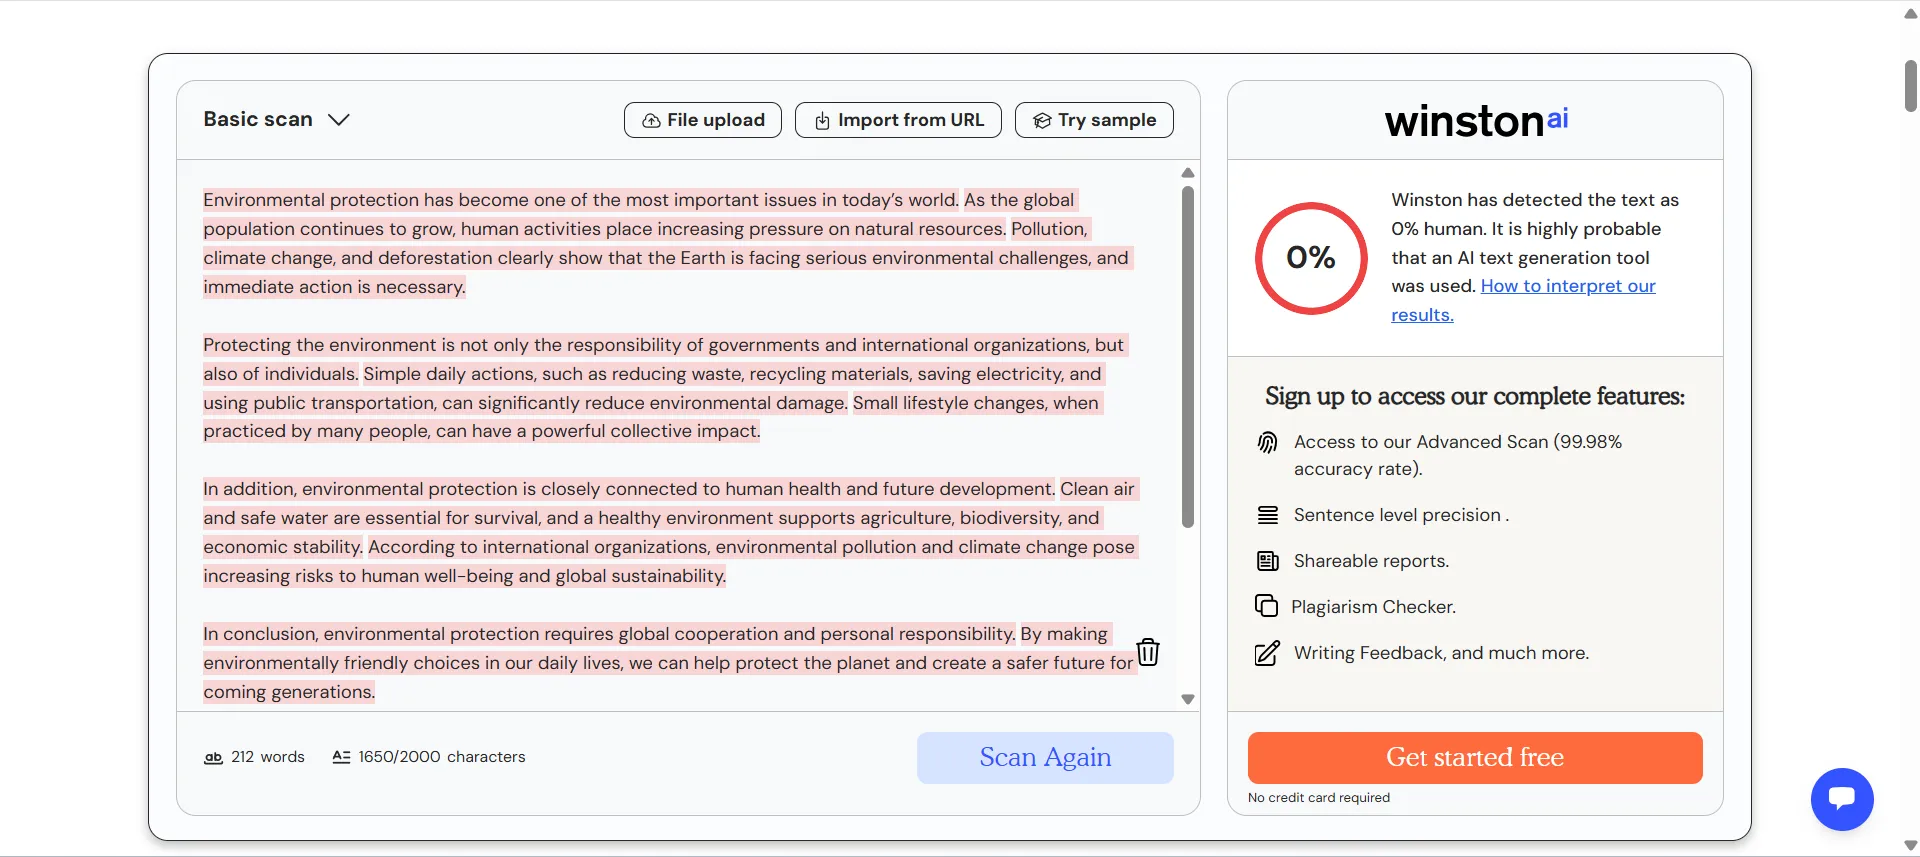Click the Plagiarism Checker copy icon

click(1266, 606)
